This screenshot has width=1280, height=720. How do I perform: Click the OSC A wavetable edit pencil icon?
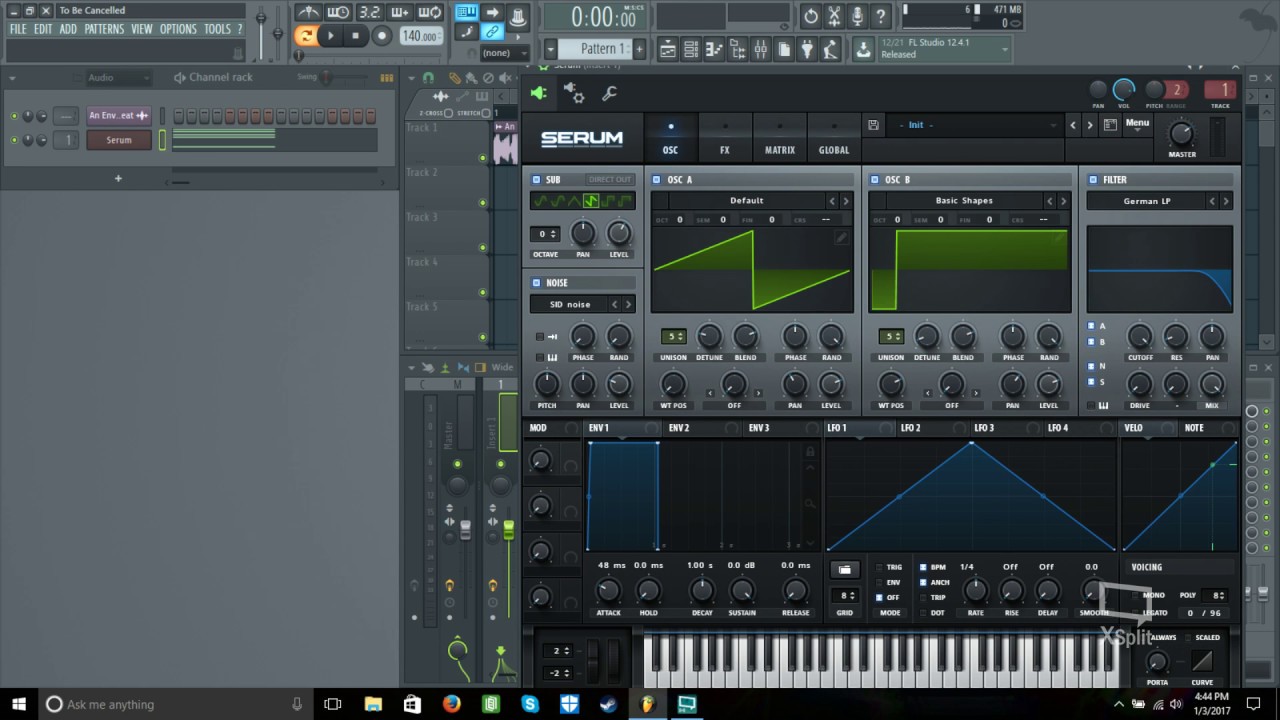pos(842,238)
